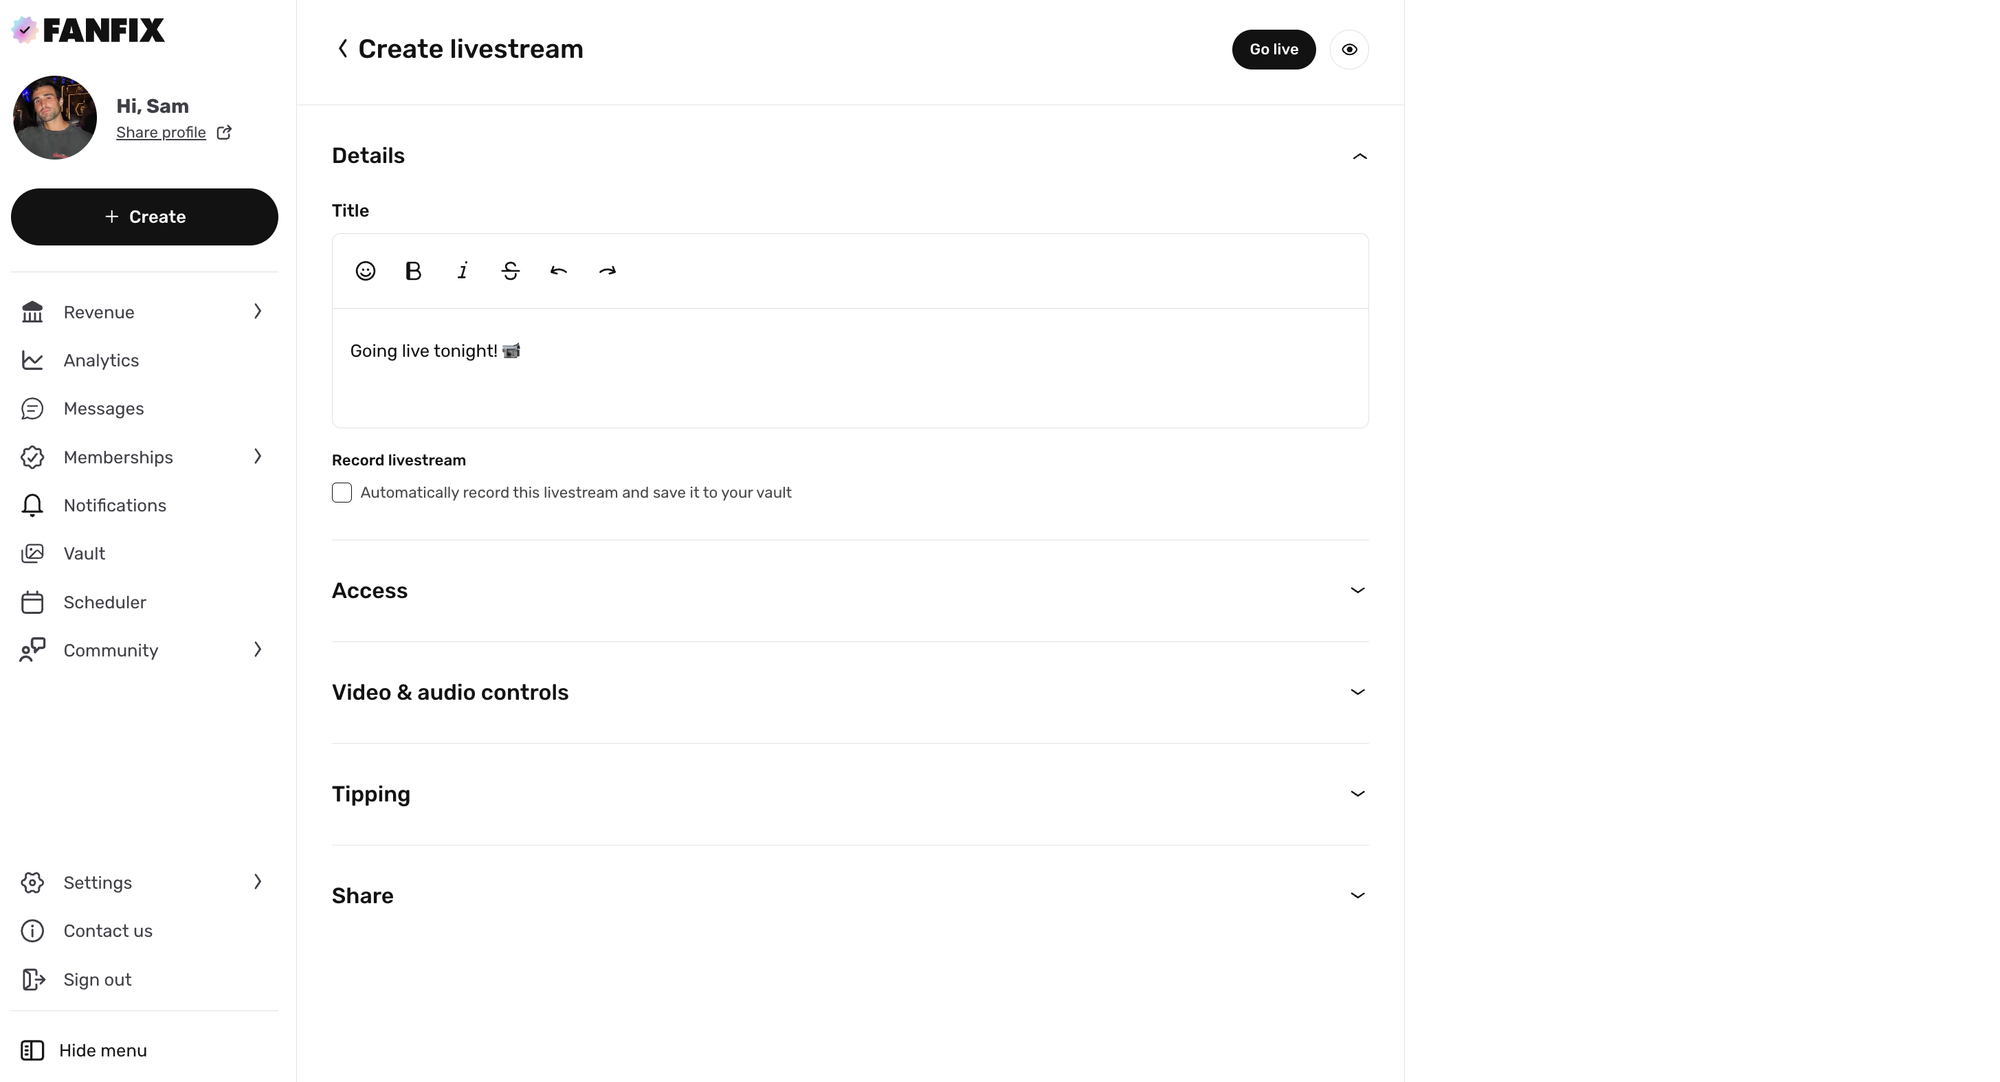Toggle the livestream preview eye button

[1349, 50]
